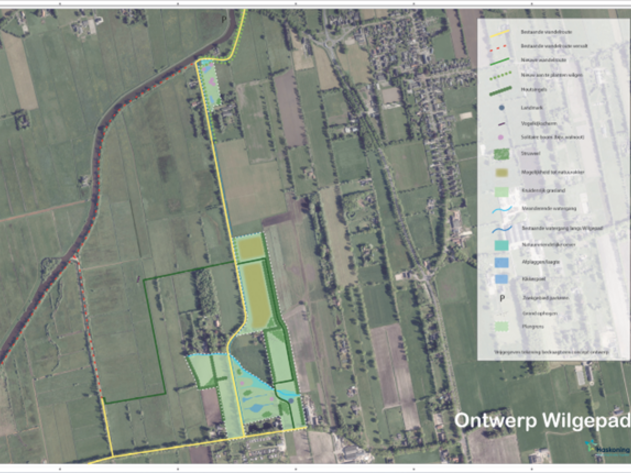Click the yellow existing walking route legend line
This screenshot has height=473, width=631.
click(x=500, y=33)
